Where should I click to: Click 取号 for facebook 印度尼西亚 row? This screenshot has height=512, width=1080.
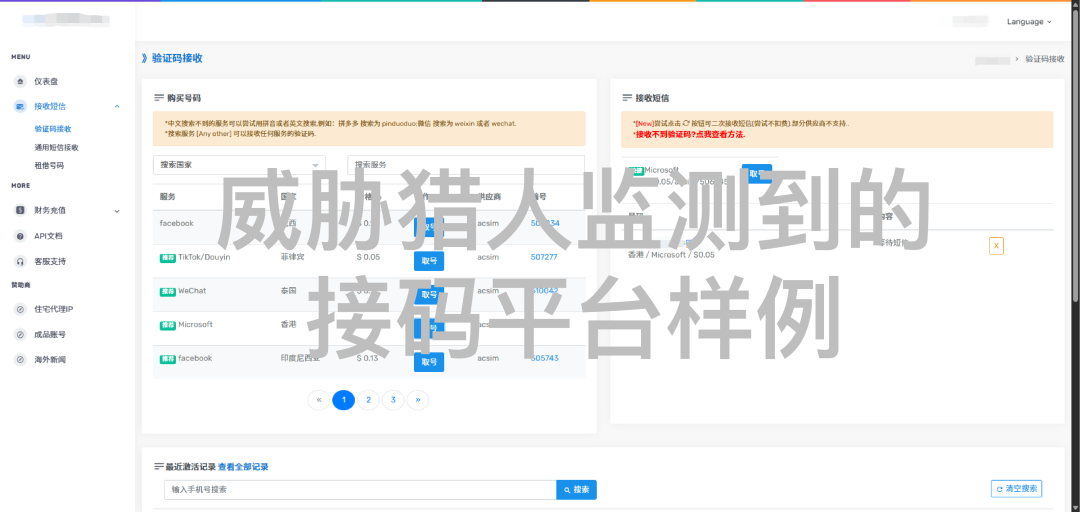429,362
